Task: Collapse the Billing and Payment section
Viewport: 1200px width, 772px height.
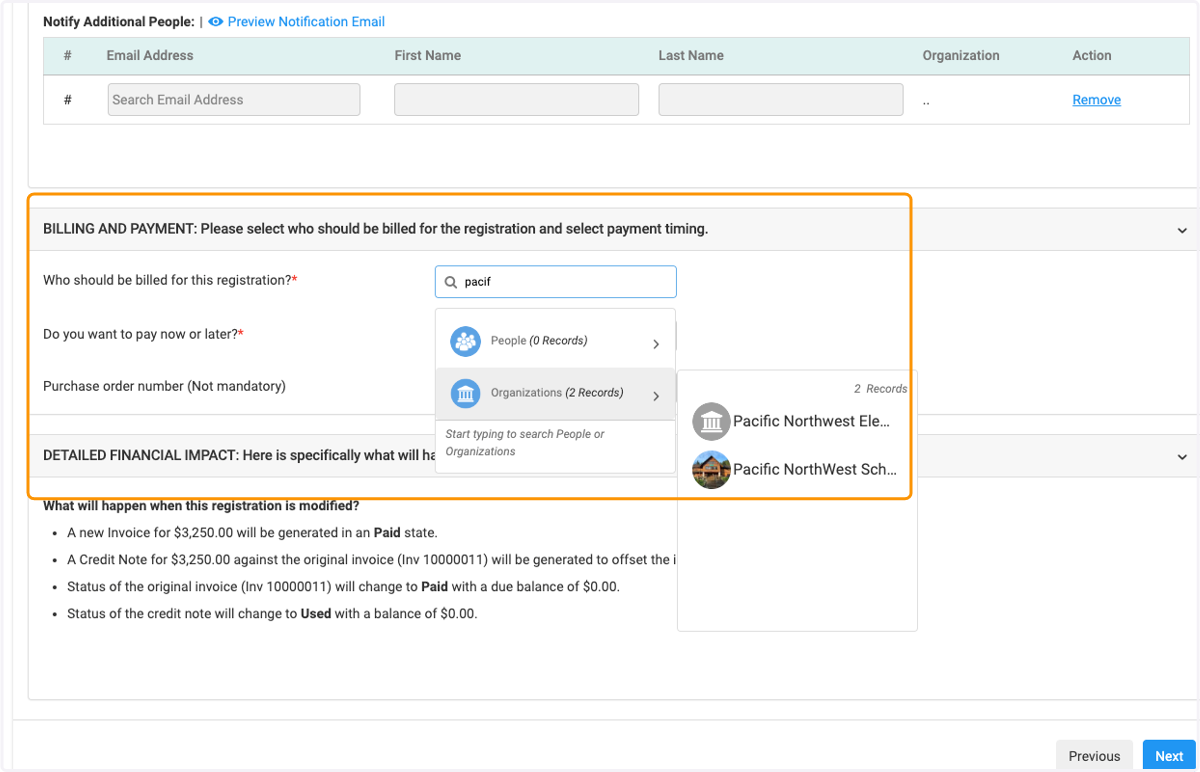Action: click(1182, 230)
